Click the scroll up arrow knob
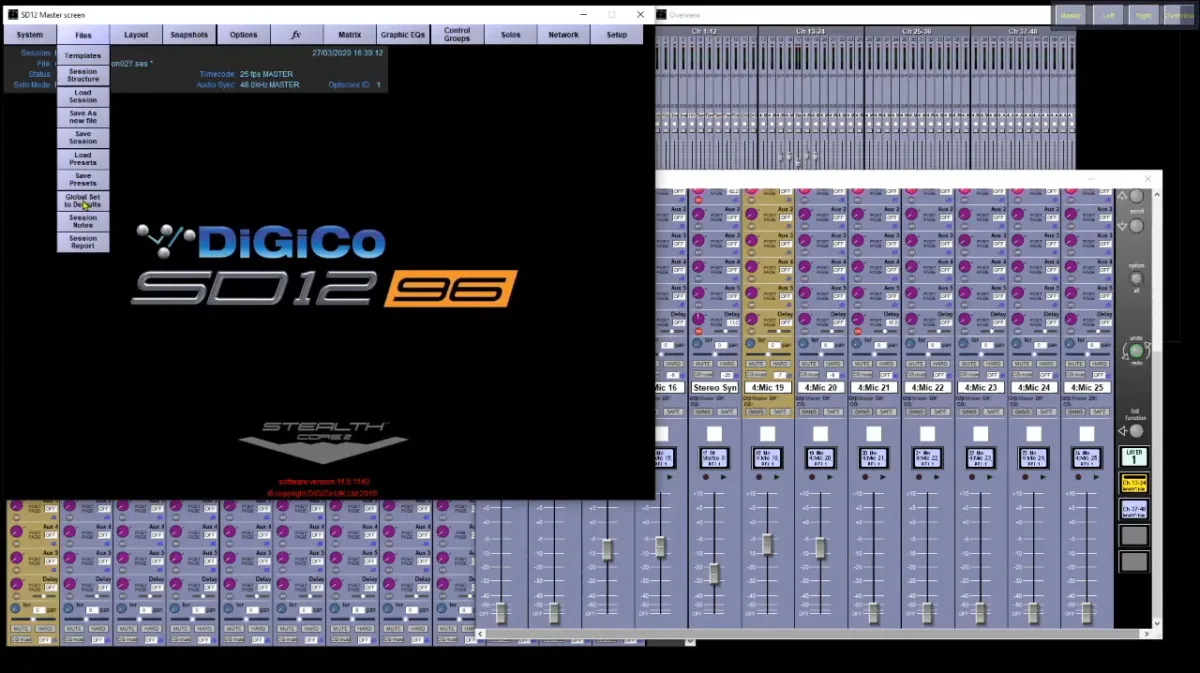 [1136, 196]
